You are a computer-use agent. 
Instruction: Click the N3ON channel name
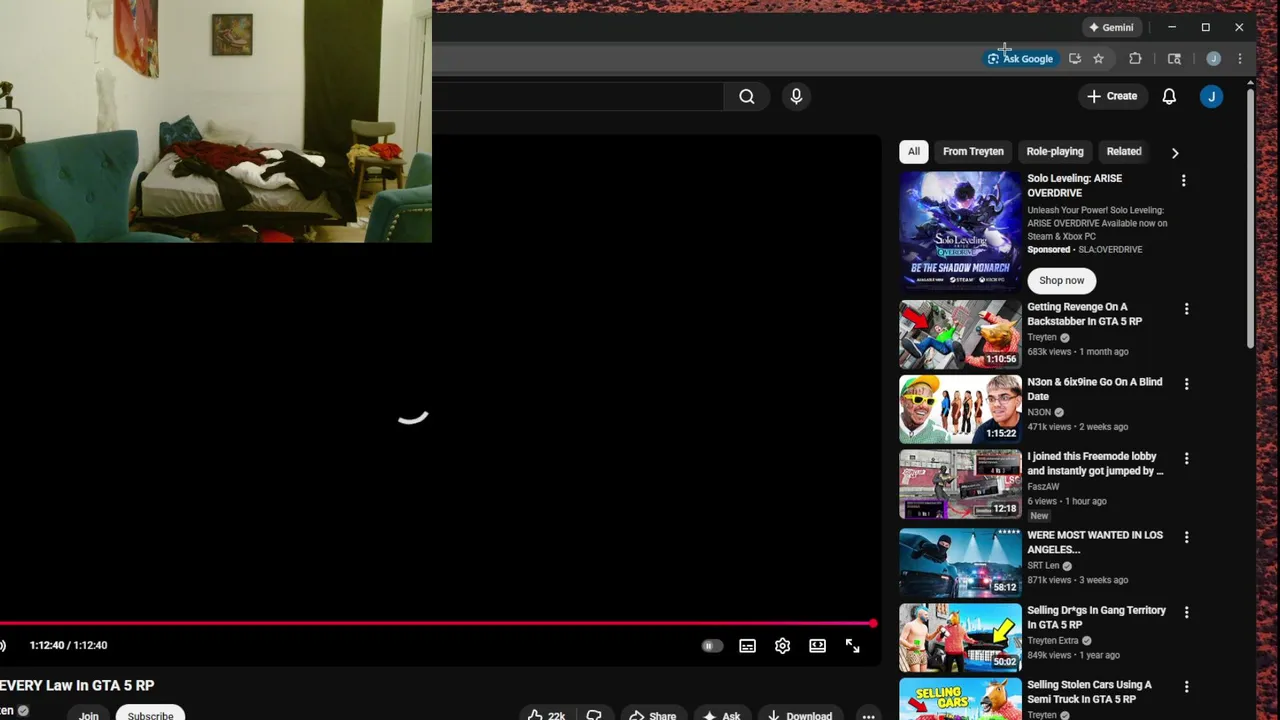(x=1039, y=412)
